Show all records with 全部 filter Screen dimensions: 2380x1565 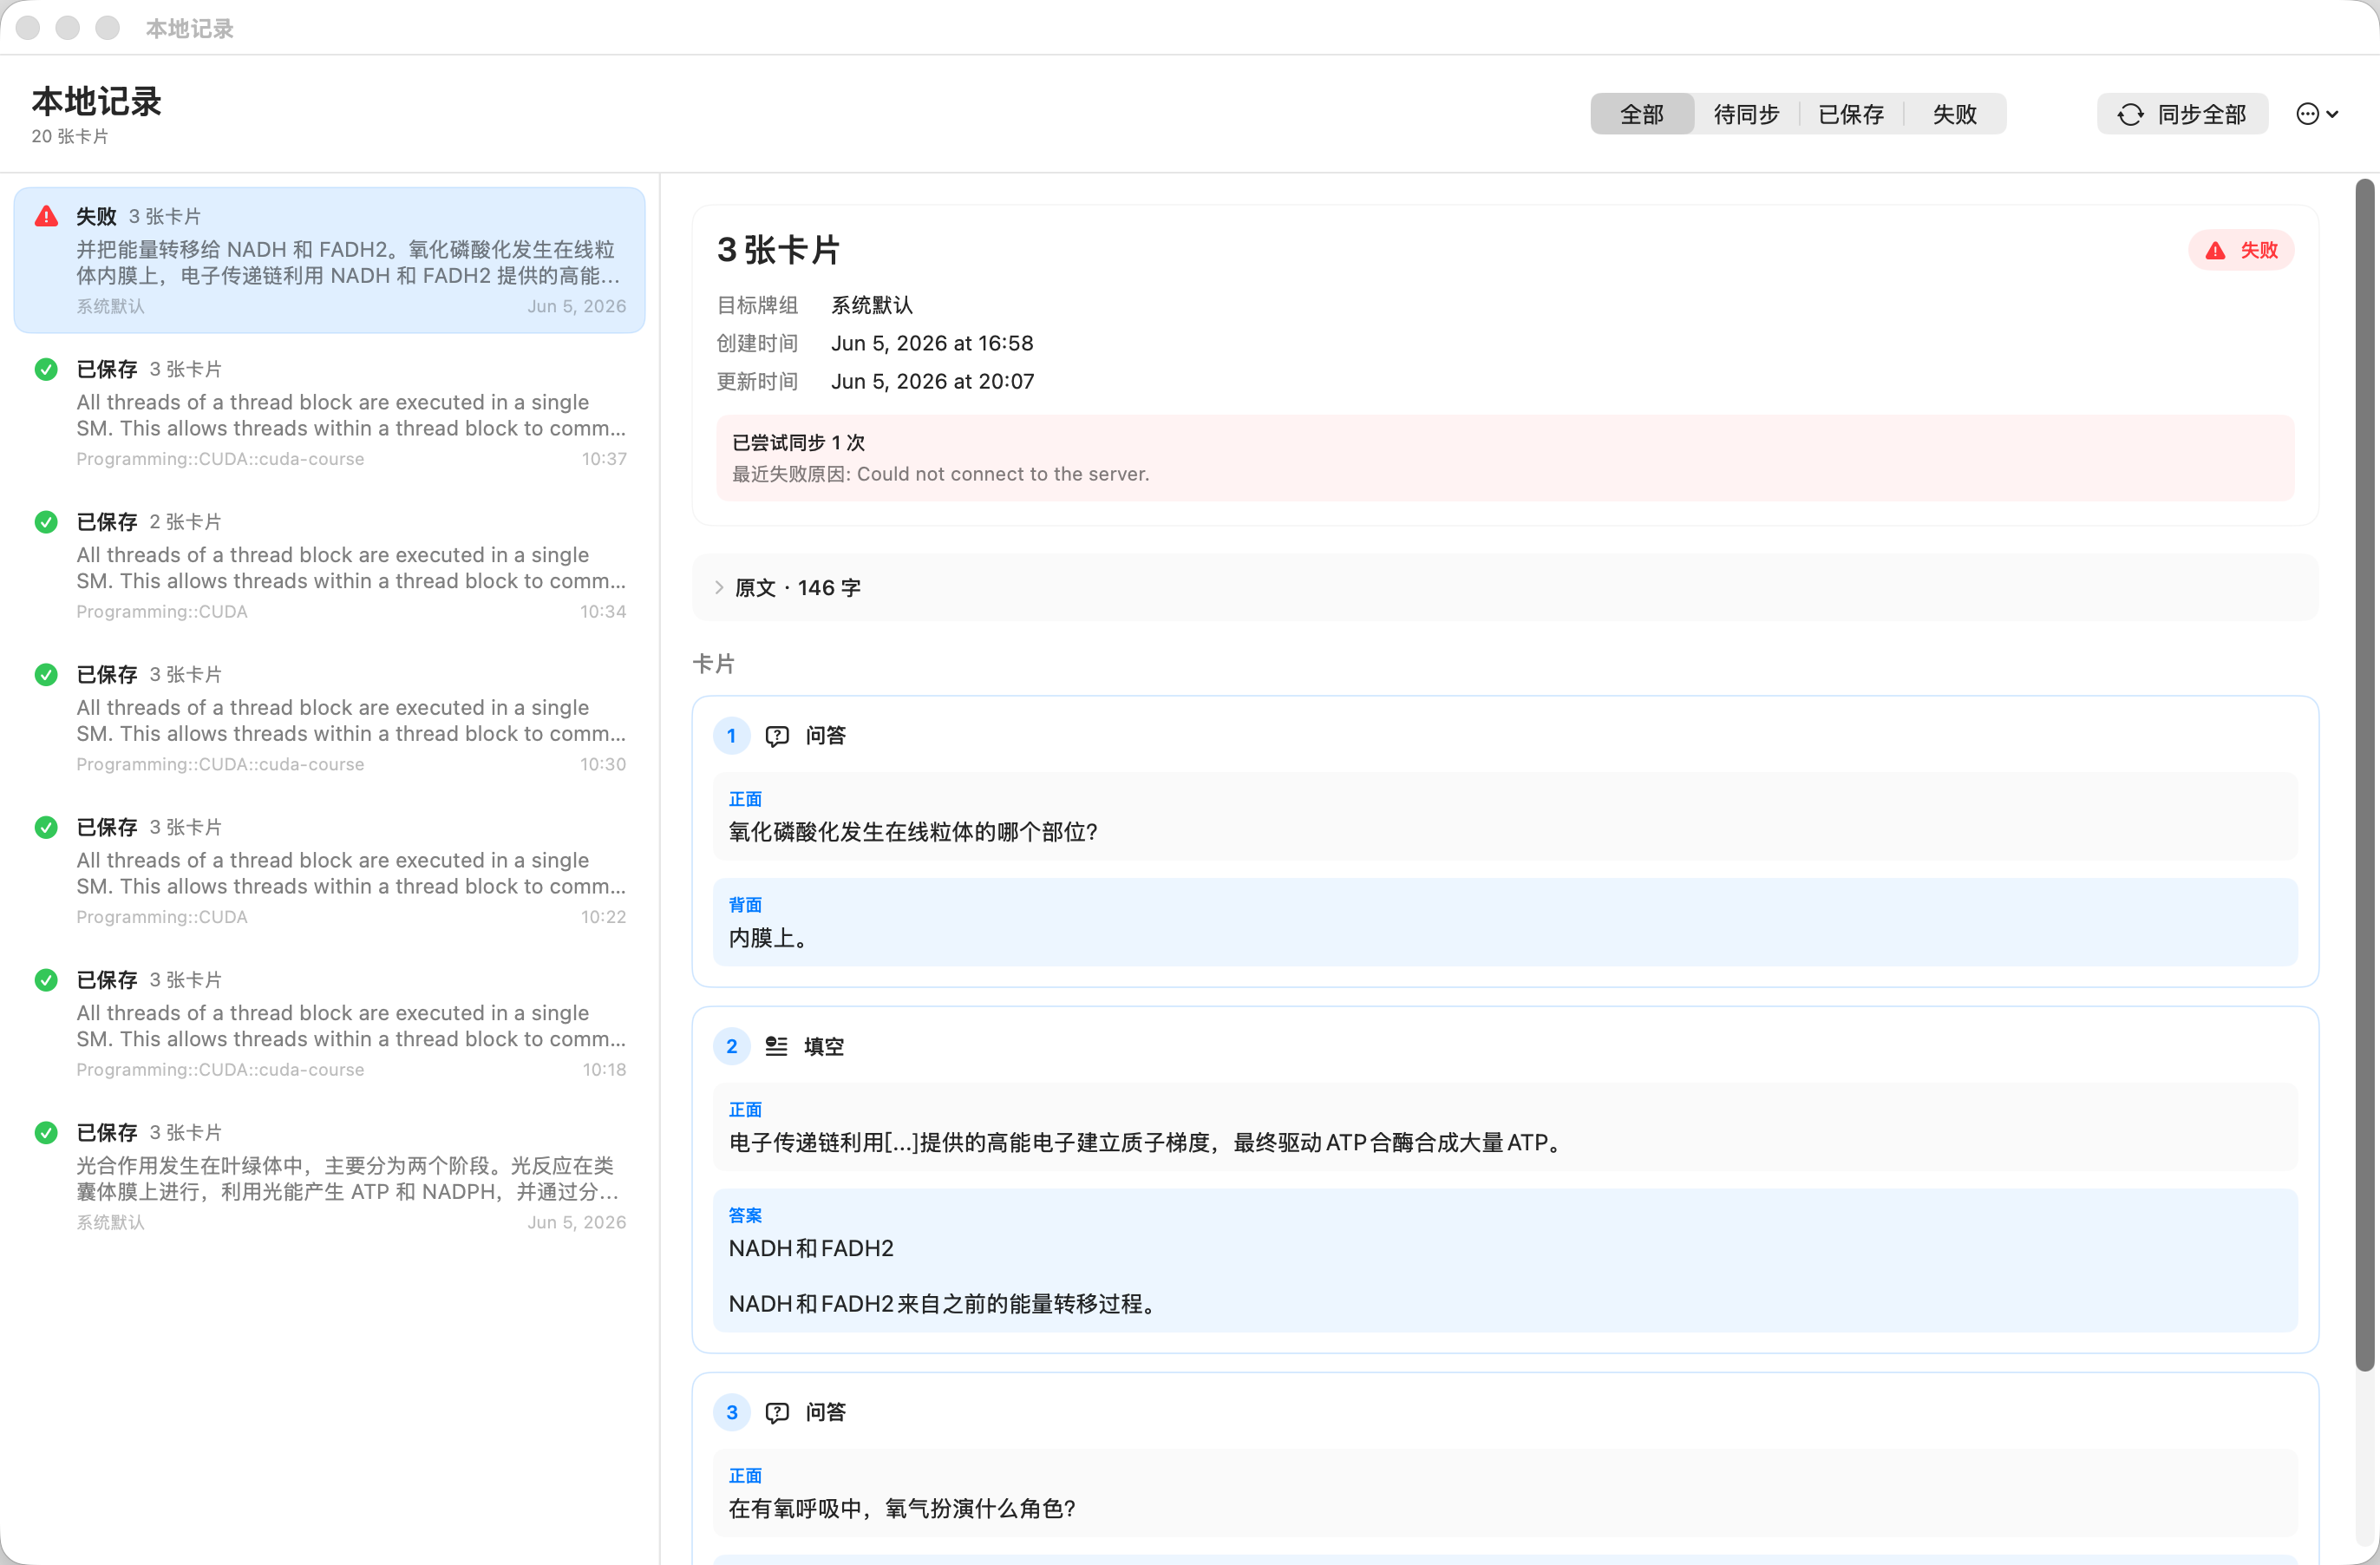click(x=1642, y=114)
